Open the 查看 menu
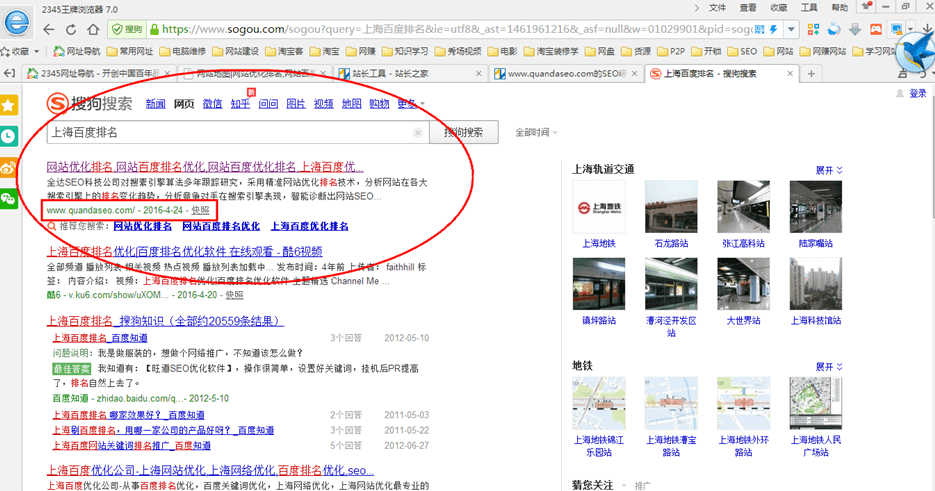Screen dimensions: 935x491 pyautogui.click(x=748, y=8)
